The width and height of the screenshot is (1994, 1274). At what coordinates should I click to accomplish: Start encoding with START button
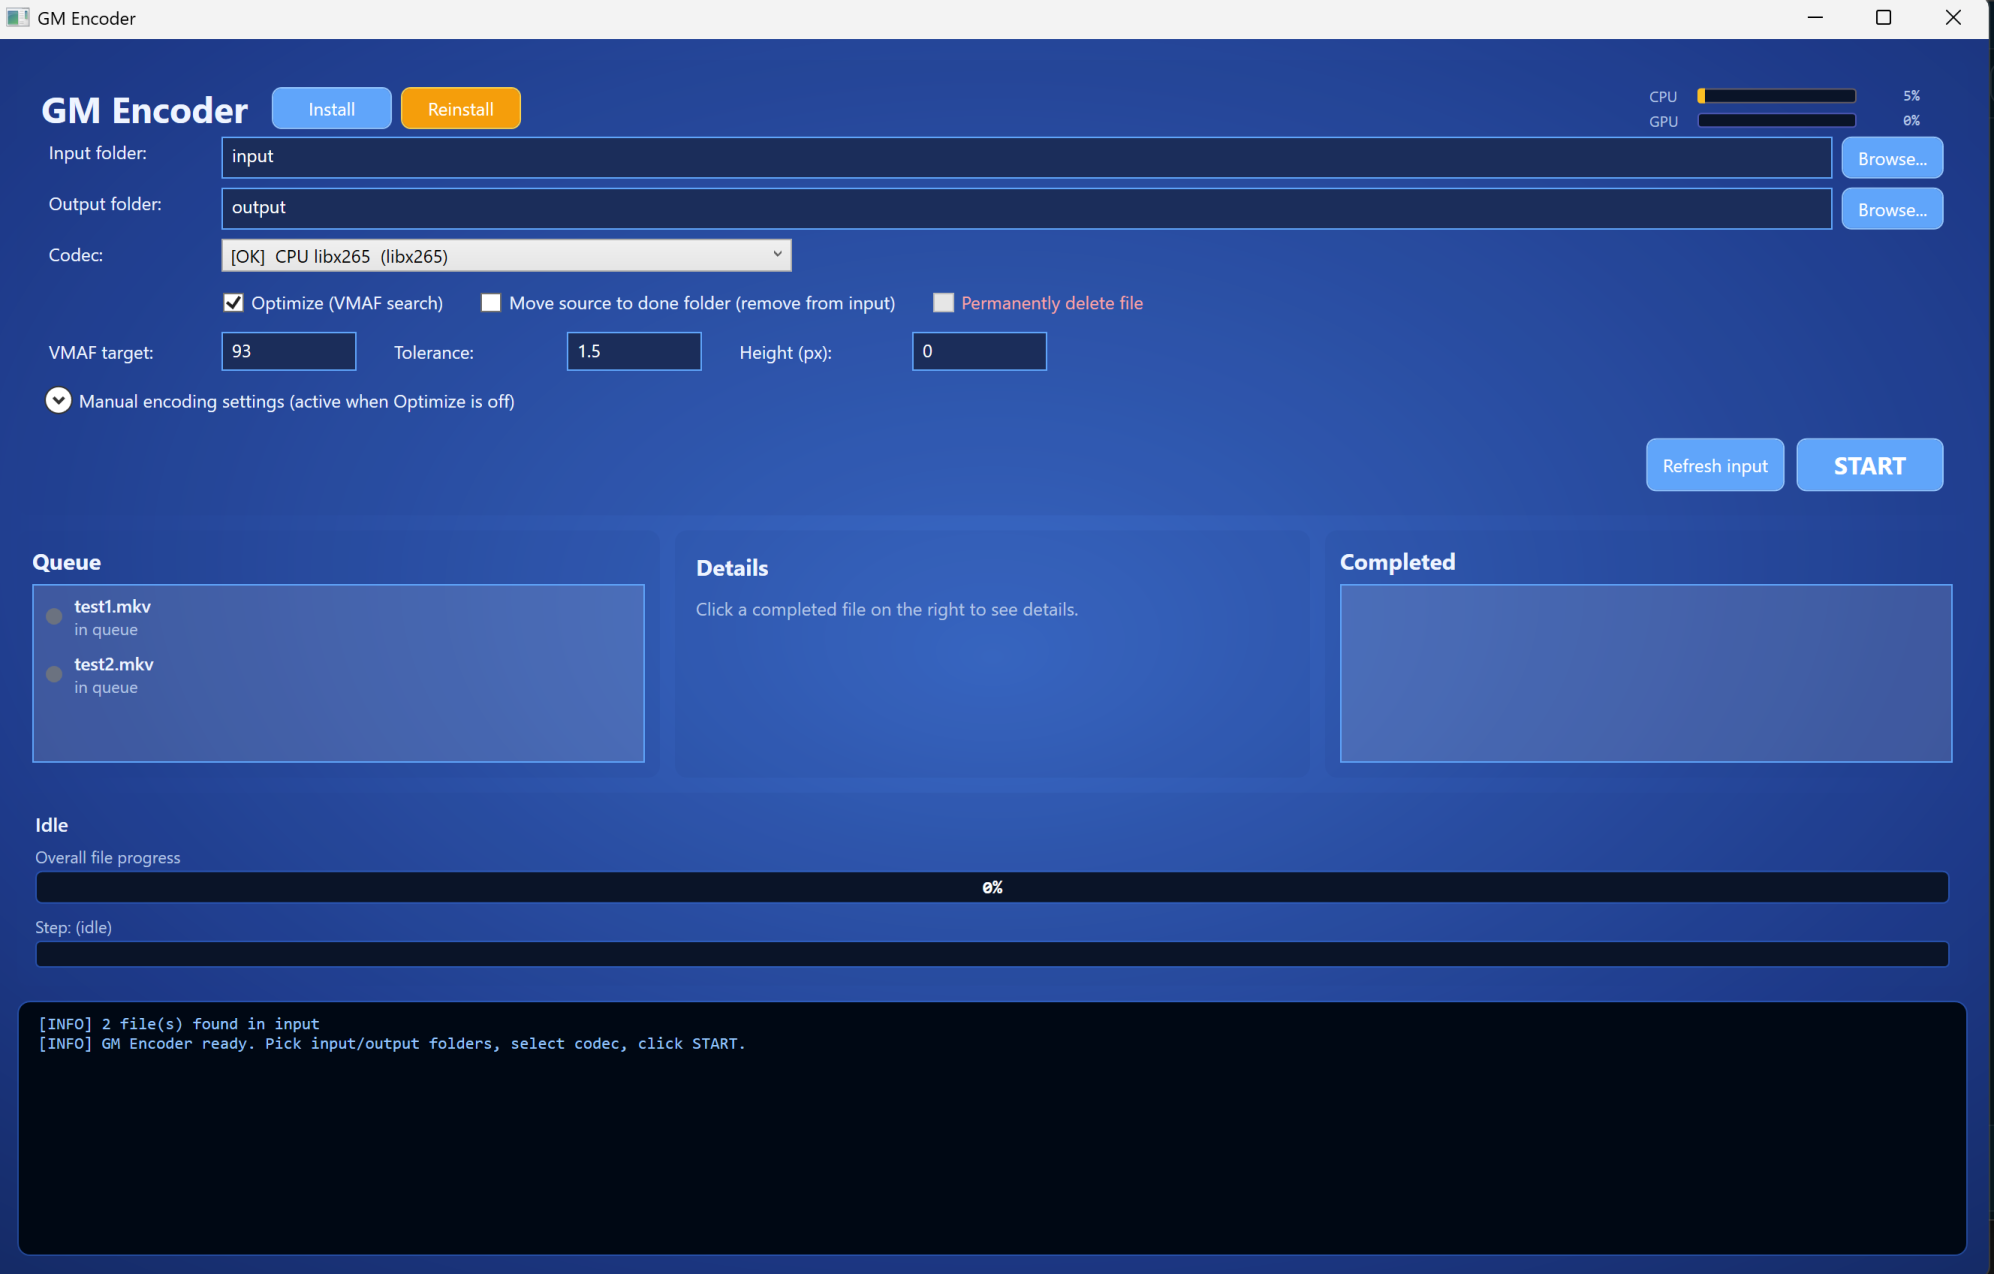(x=1869, y=465)
